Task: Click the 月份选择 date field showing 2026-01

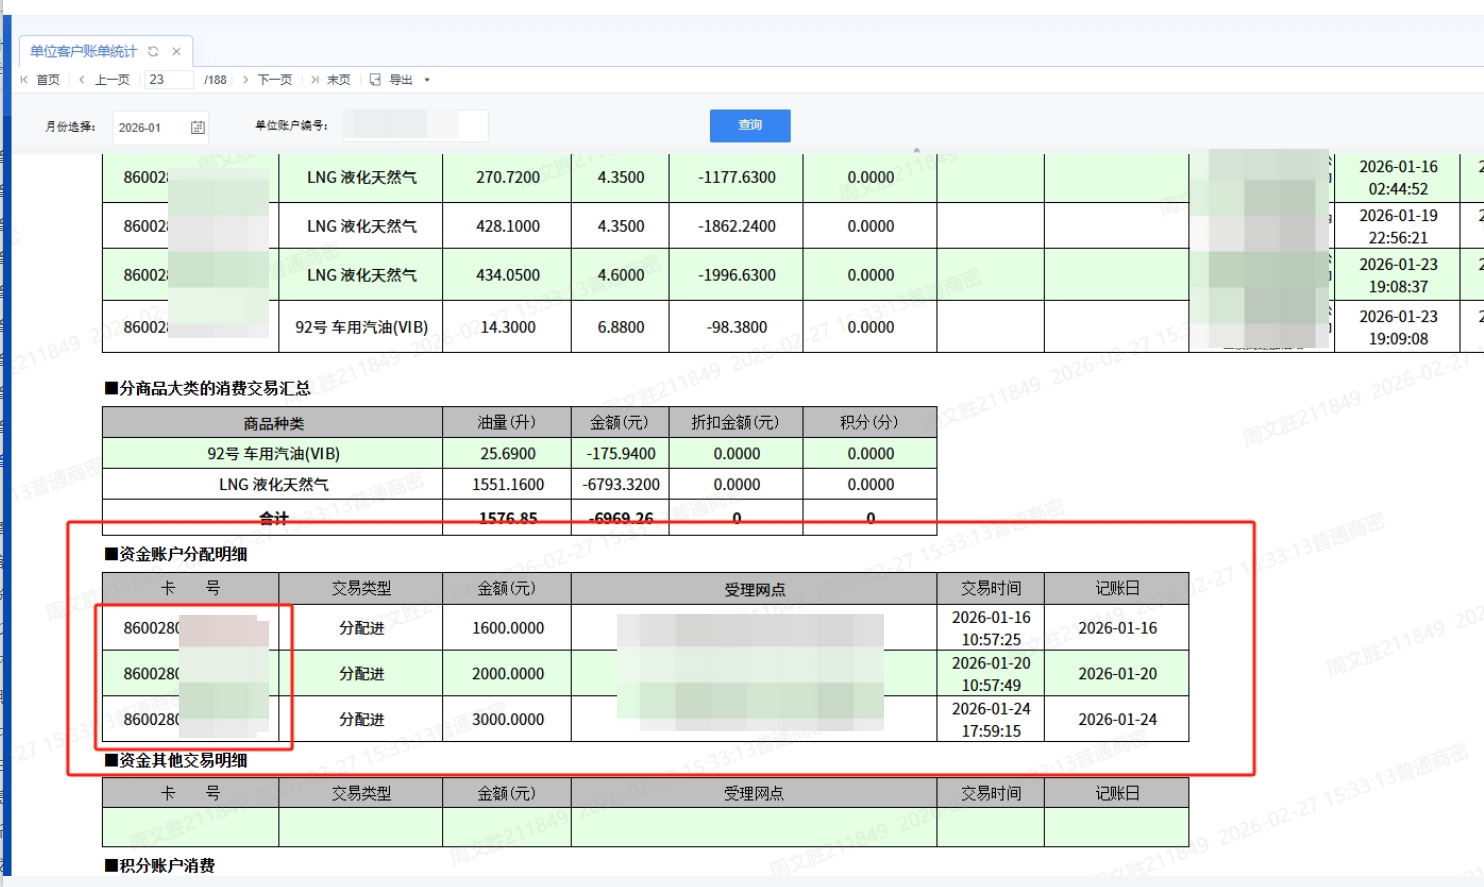Action: coord(148,127)
